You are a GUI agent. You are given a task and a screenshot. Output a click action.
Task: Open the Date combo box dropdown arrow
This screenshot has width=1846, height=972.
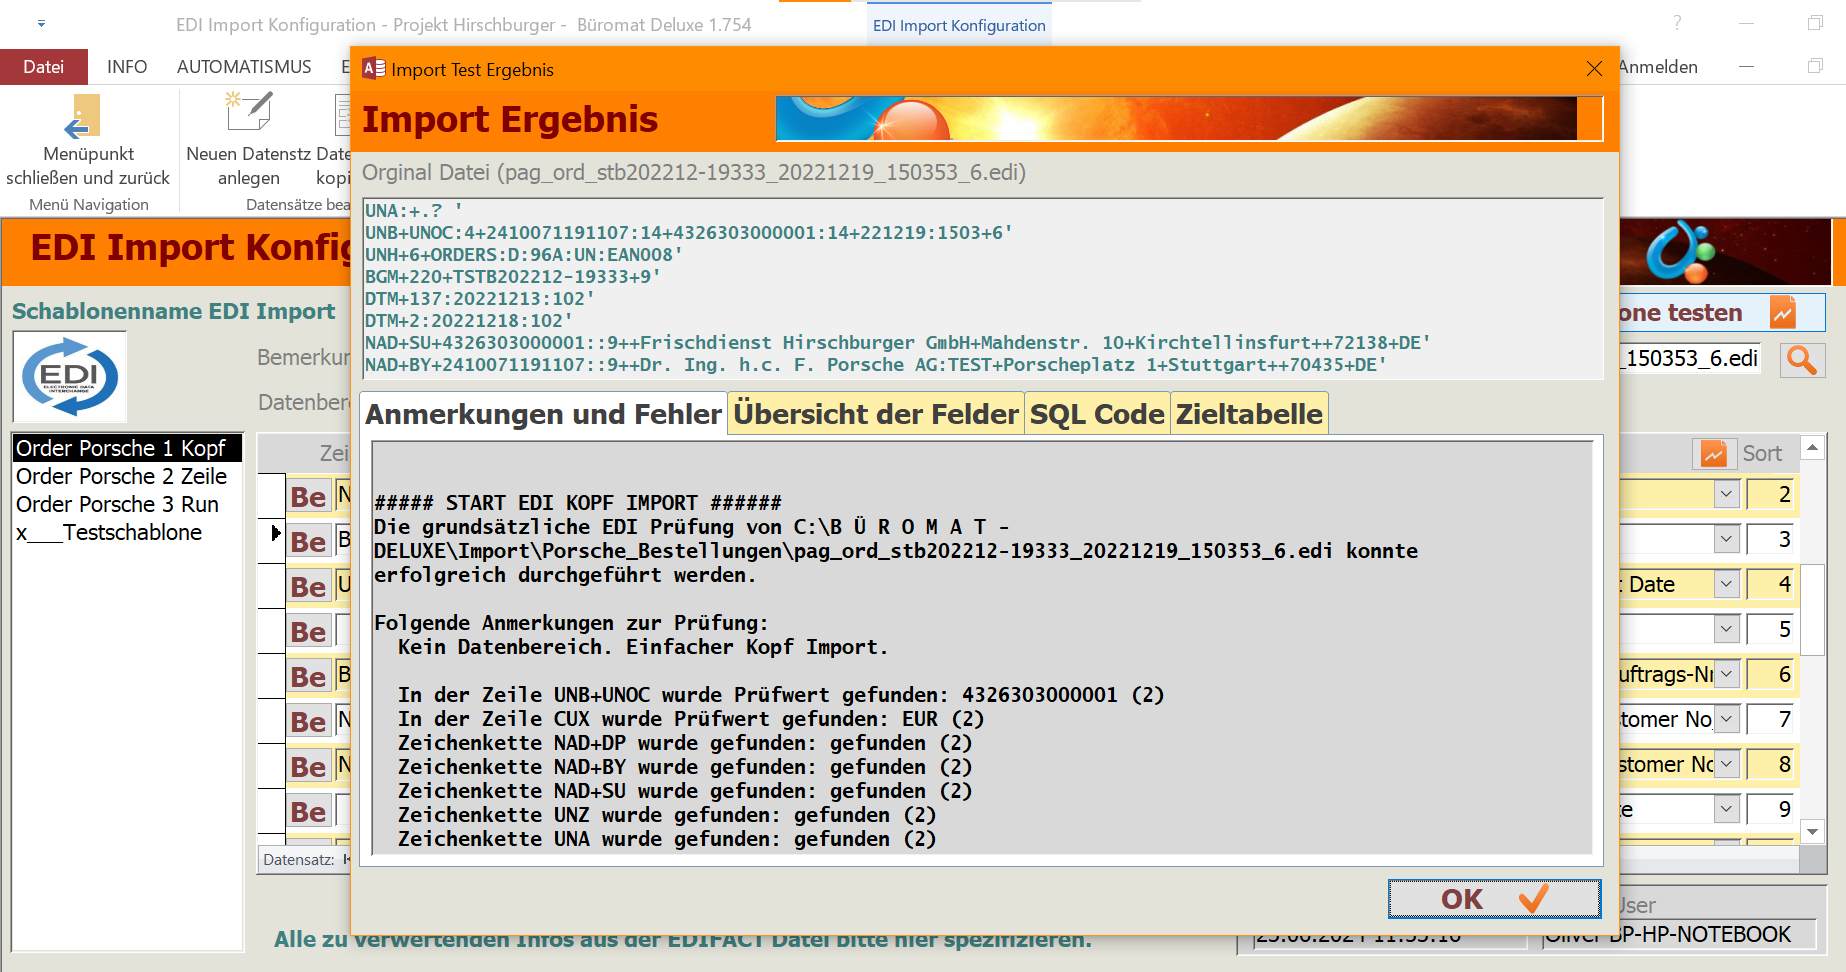[1727, 584]
